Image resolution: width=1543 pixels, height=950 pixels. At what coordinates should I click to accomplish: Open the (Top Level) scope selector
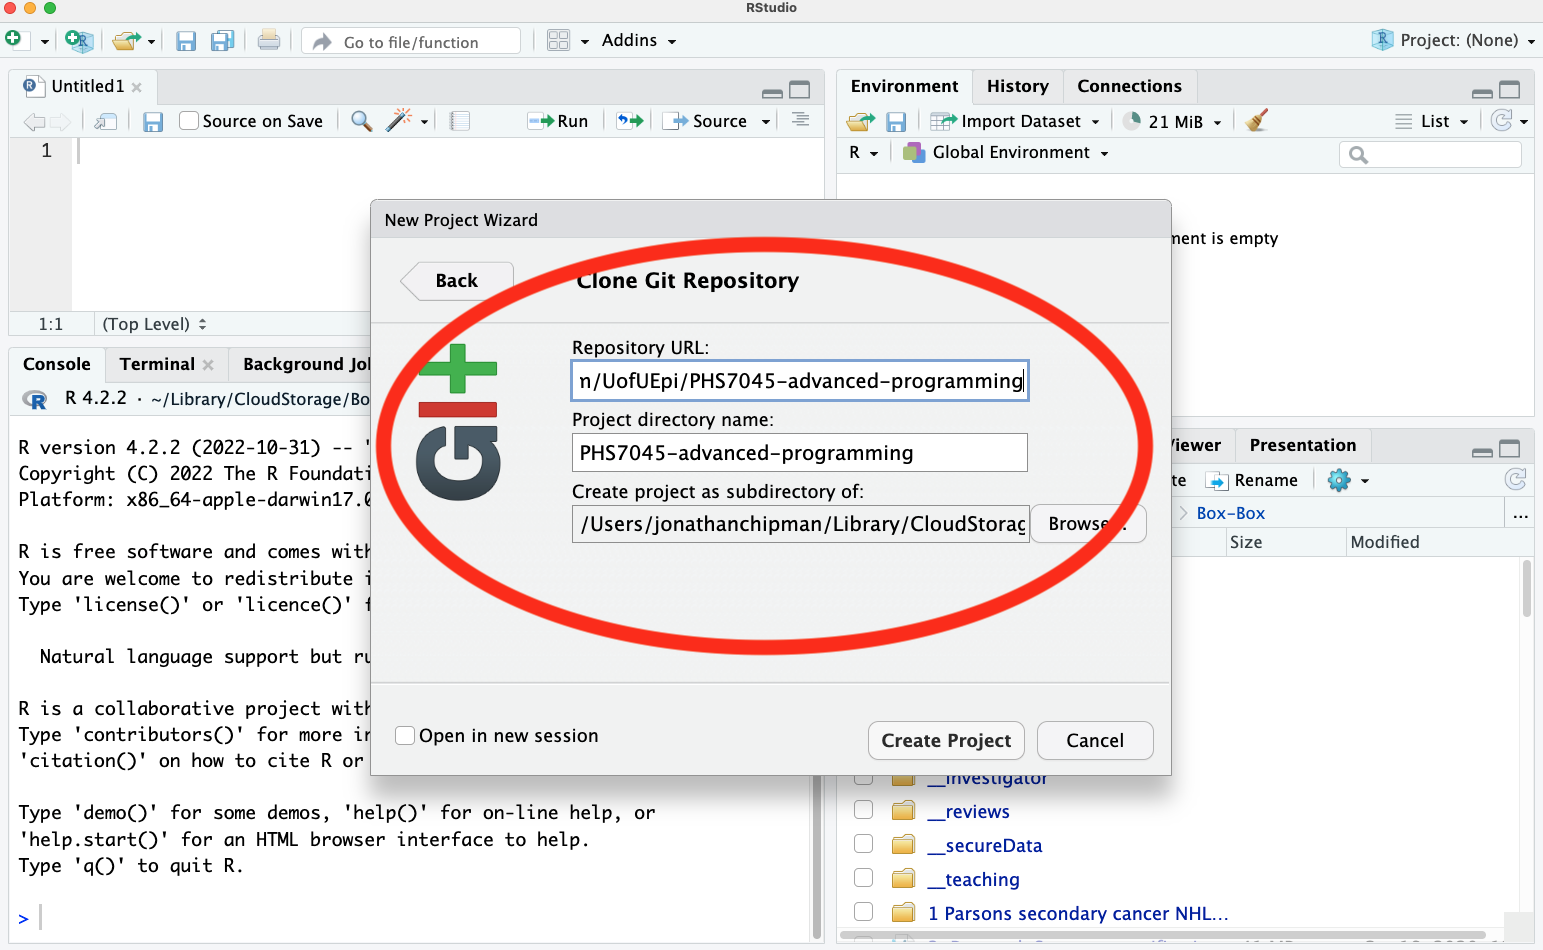(x=155, y=324)
